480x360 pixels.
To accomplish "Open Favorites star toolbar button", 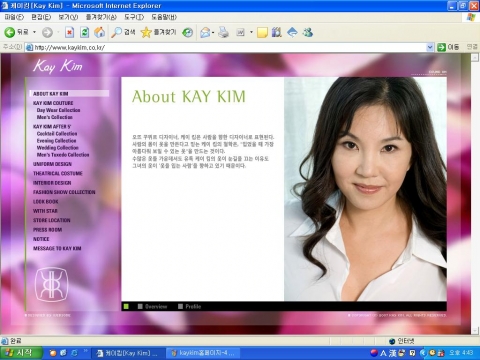I will pyautogui.click(x=146, y=32).
